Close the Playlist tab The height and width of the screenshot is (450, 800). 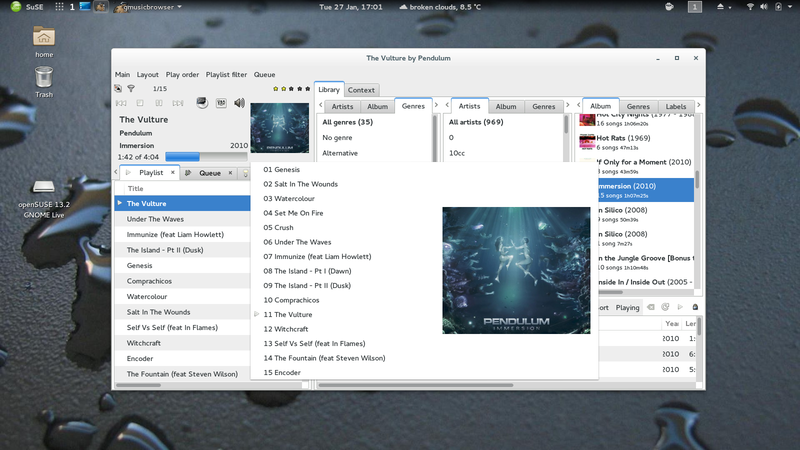172,172
